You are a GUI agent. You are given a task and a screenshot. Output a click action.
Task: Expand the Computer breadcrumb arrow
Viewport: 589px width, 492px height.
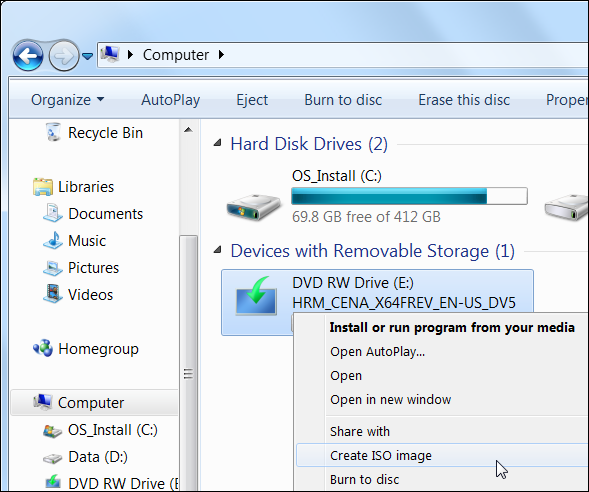click(221, 55)
